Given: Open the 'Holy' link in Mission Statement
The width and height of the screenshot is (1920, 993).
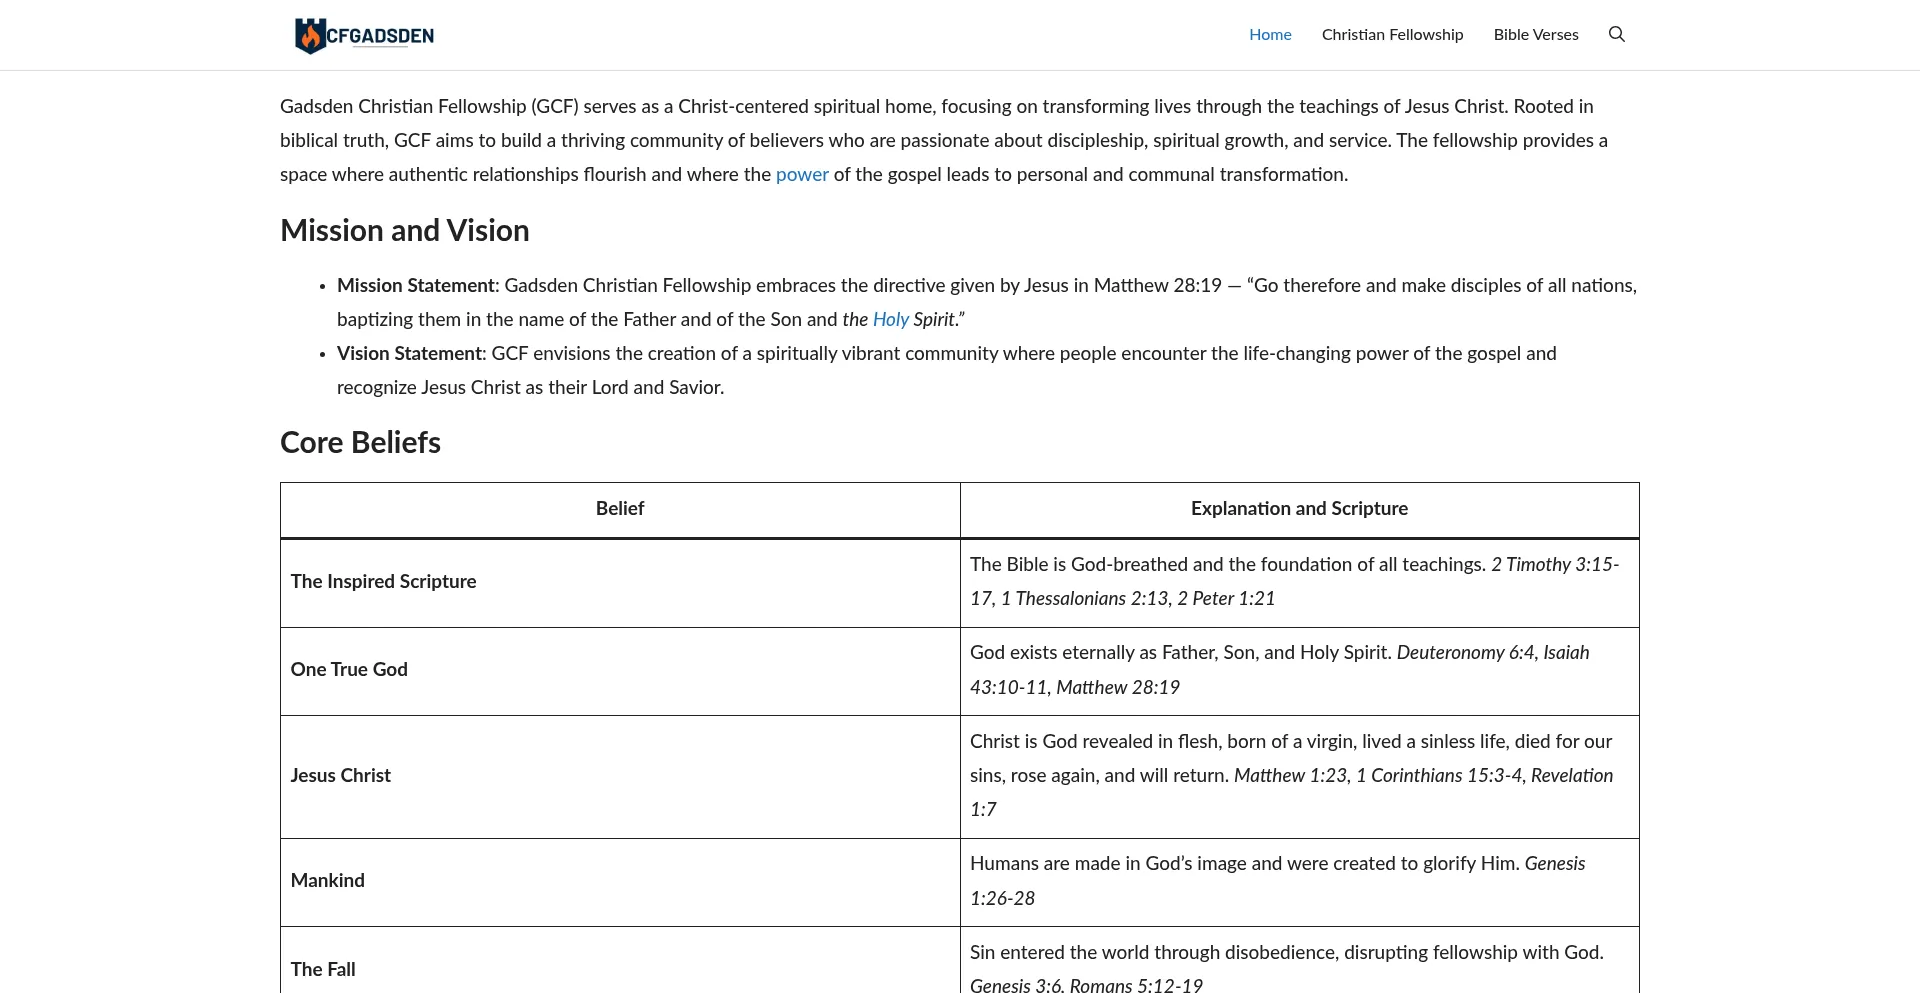Looking at the screenshot, I should click(890, 320).
